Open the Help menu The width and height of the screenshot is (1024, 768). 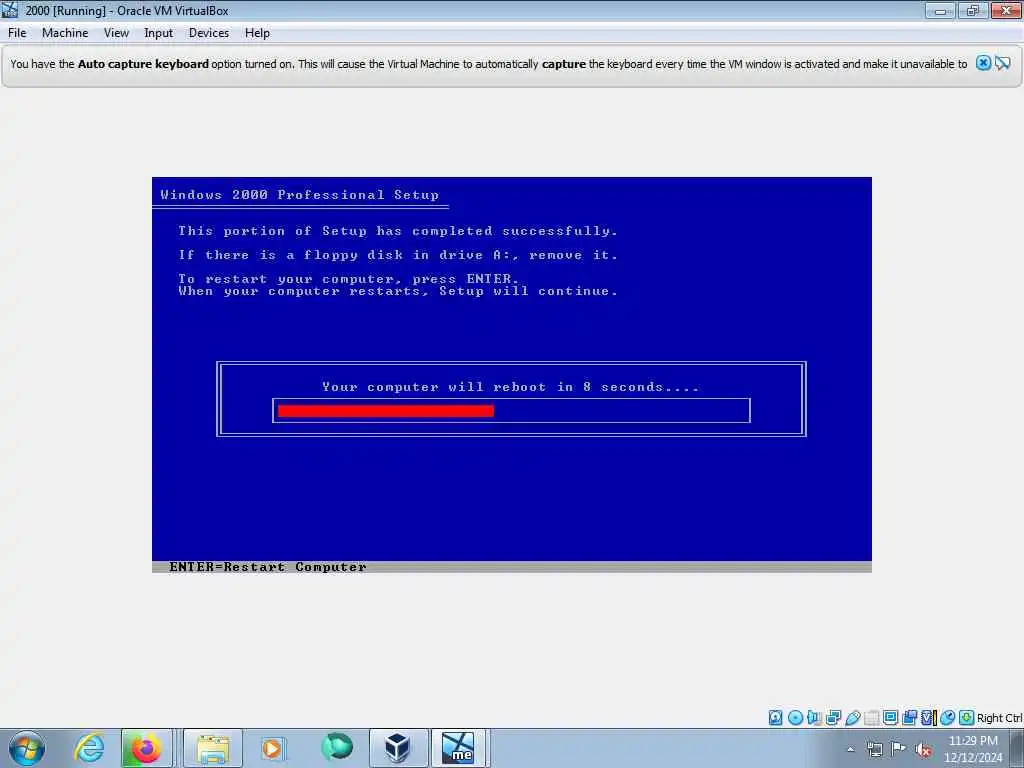(257, 33)
